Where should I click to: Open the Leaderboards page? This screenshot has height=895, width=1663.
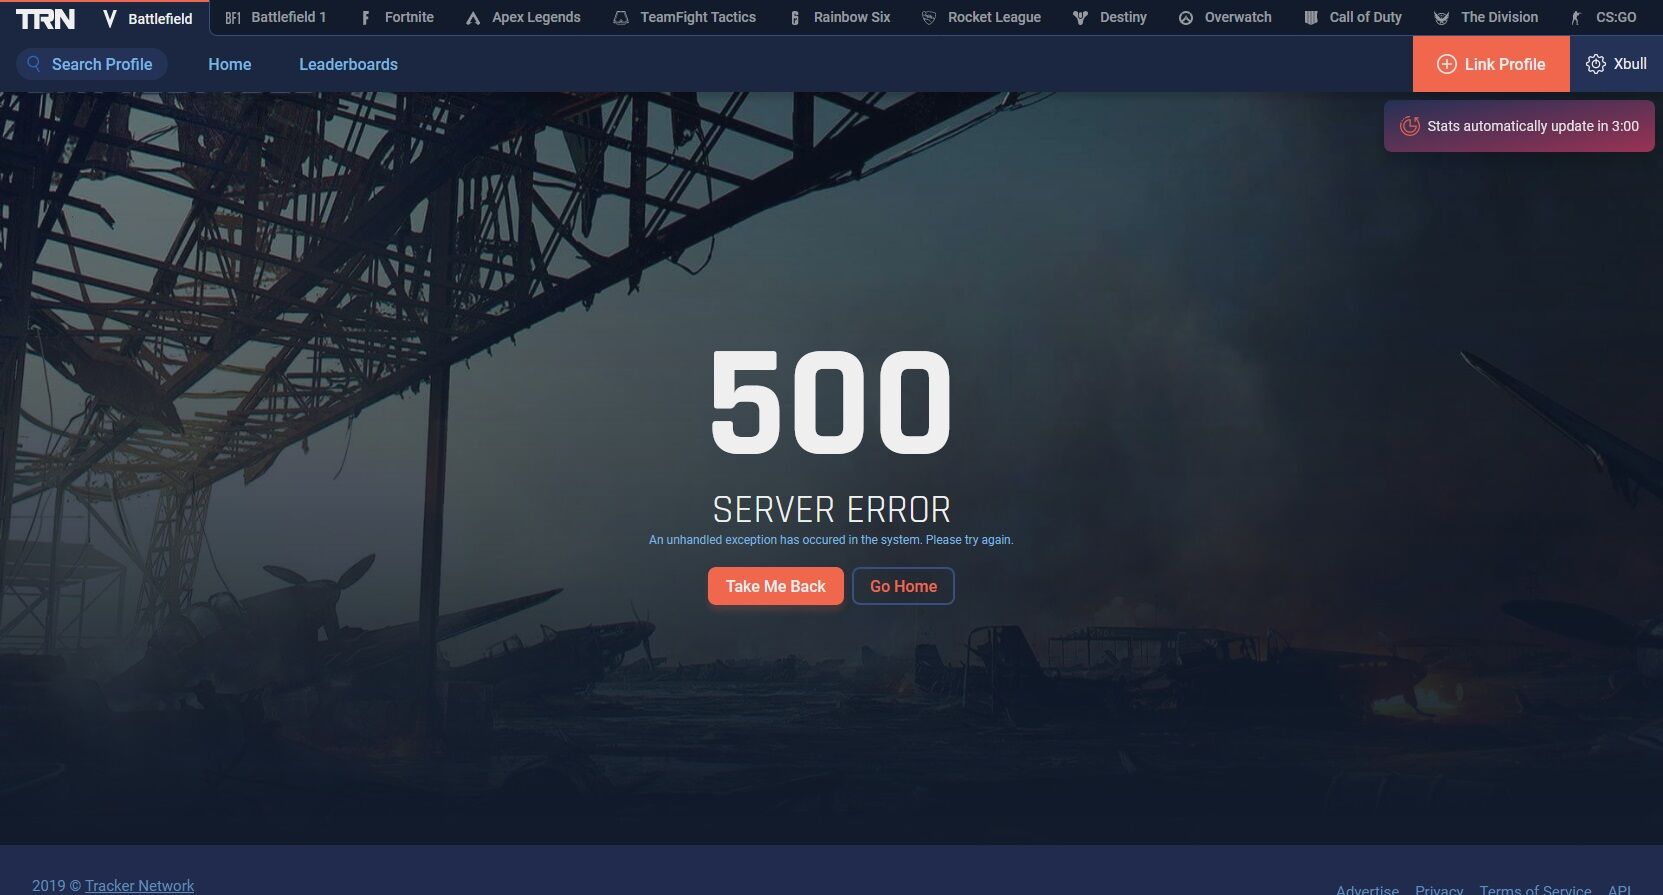click(x=348, y=64)
